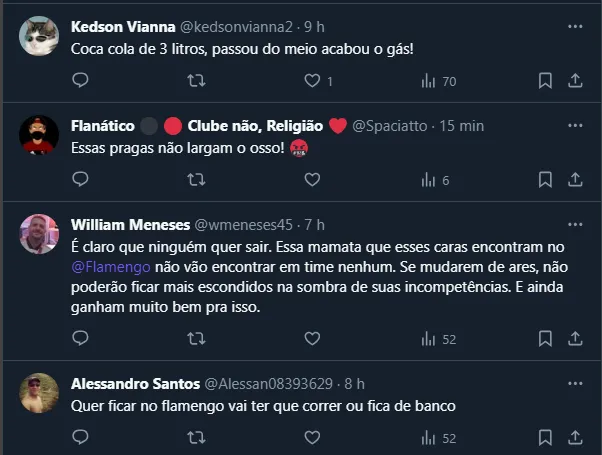Like Kedson Vianna's tweet with 1 like
The height and width of the screenshot is (455, 602).
coord(312,81)
